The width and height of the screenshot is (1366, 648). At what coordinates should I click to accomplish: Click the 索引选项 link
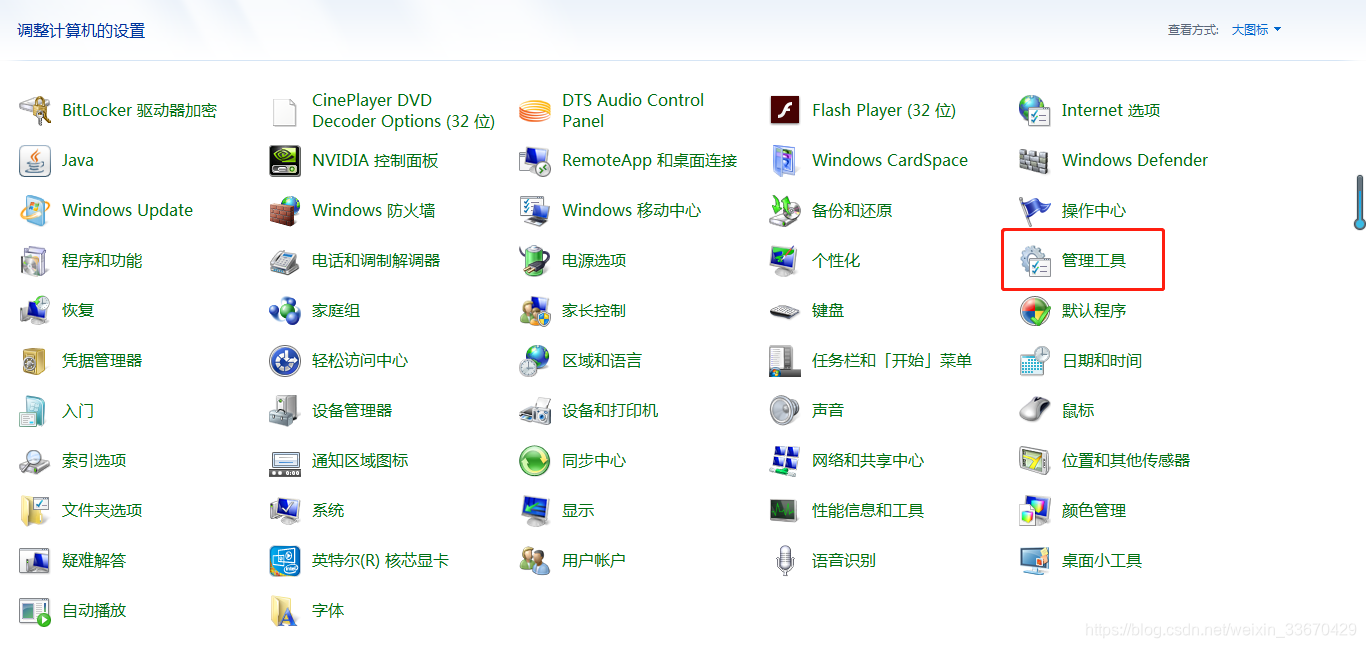tap(94, 460)
